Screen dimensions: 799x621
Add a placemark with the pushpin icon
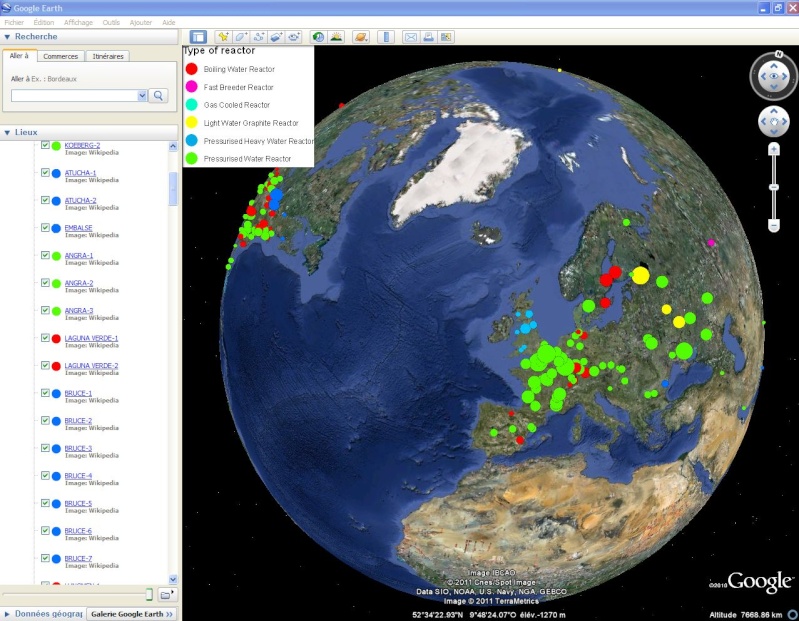click(223, 37)
